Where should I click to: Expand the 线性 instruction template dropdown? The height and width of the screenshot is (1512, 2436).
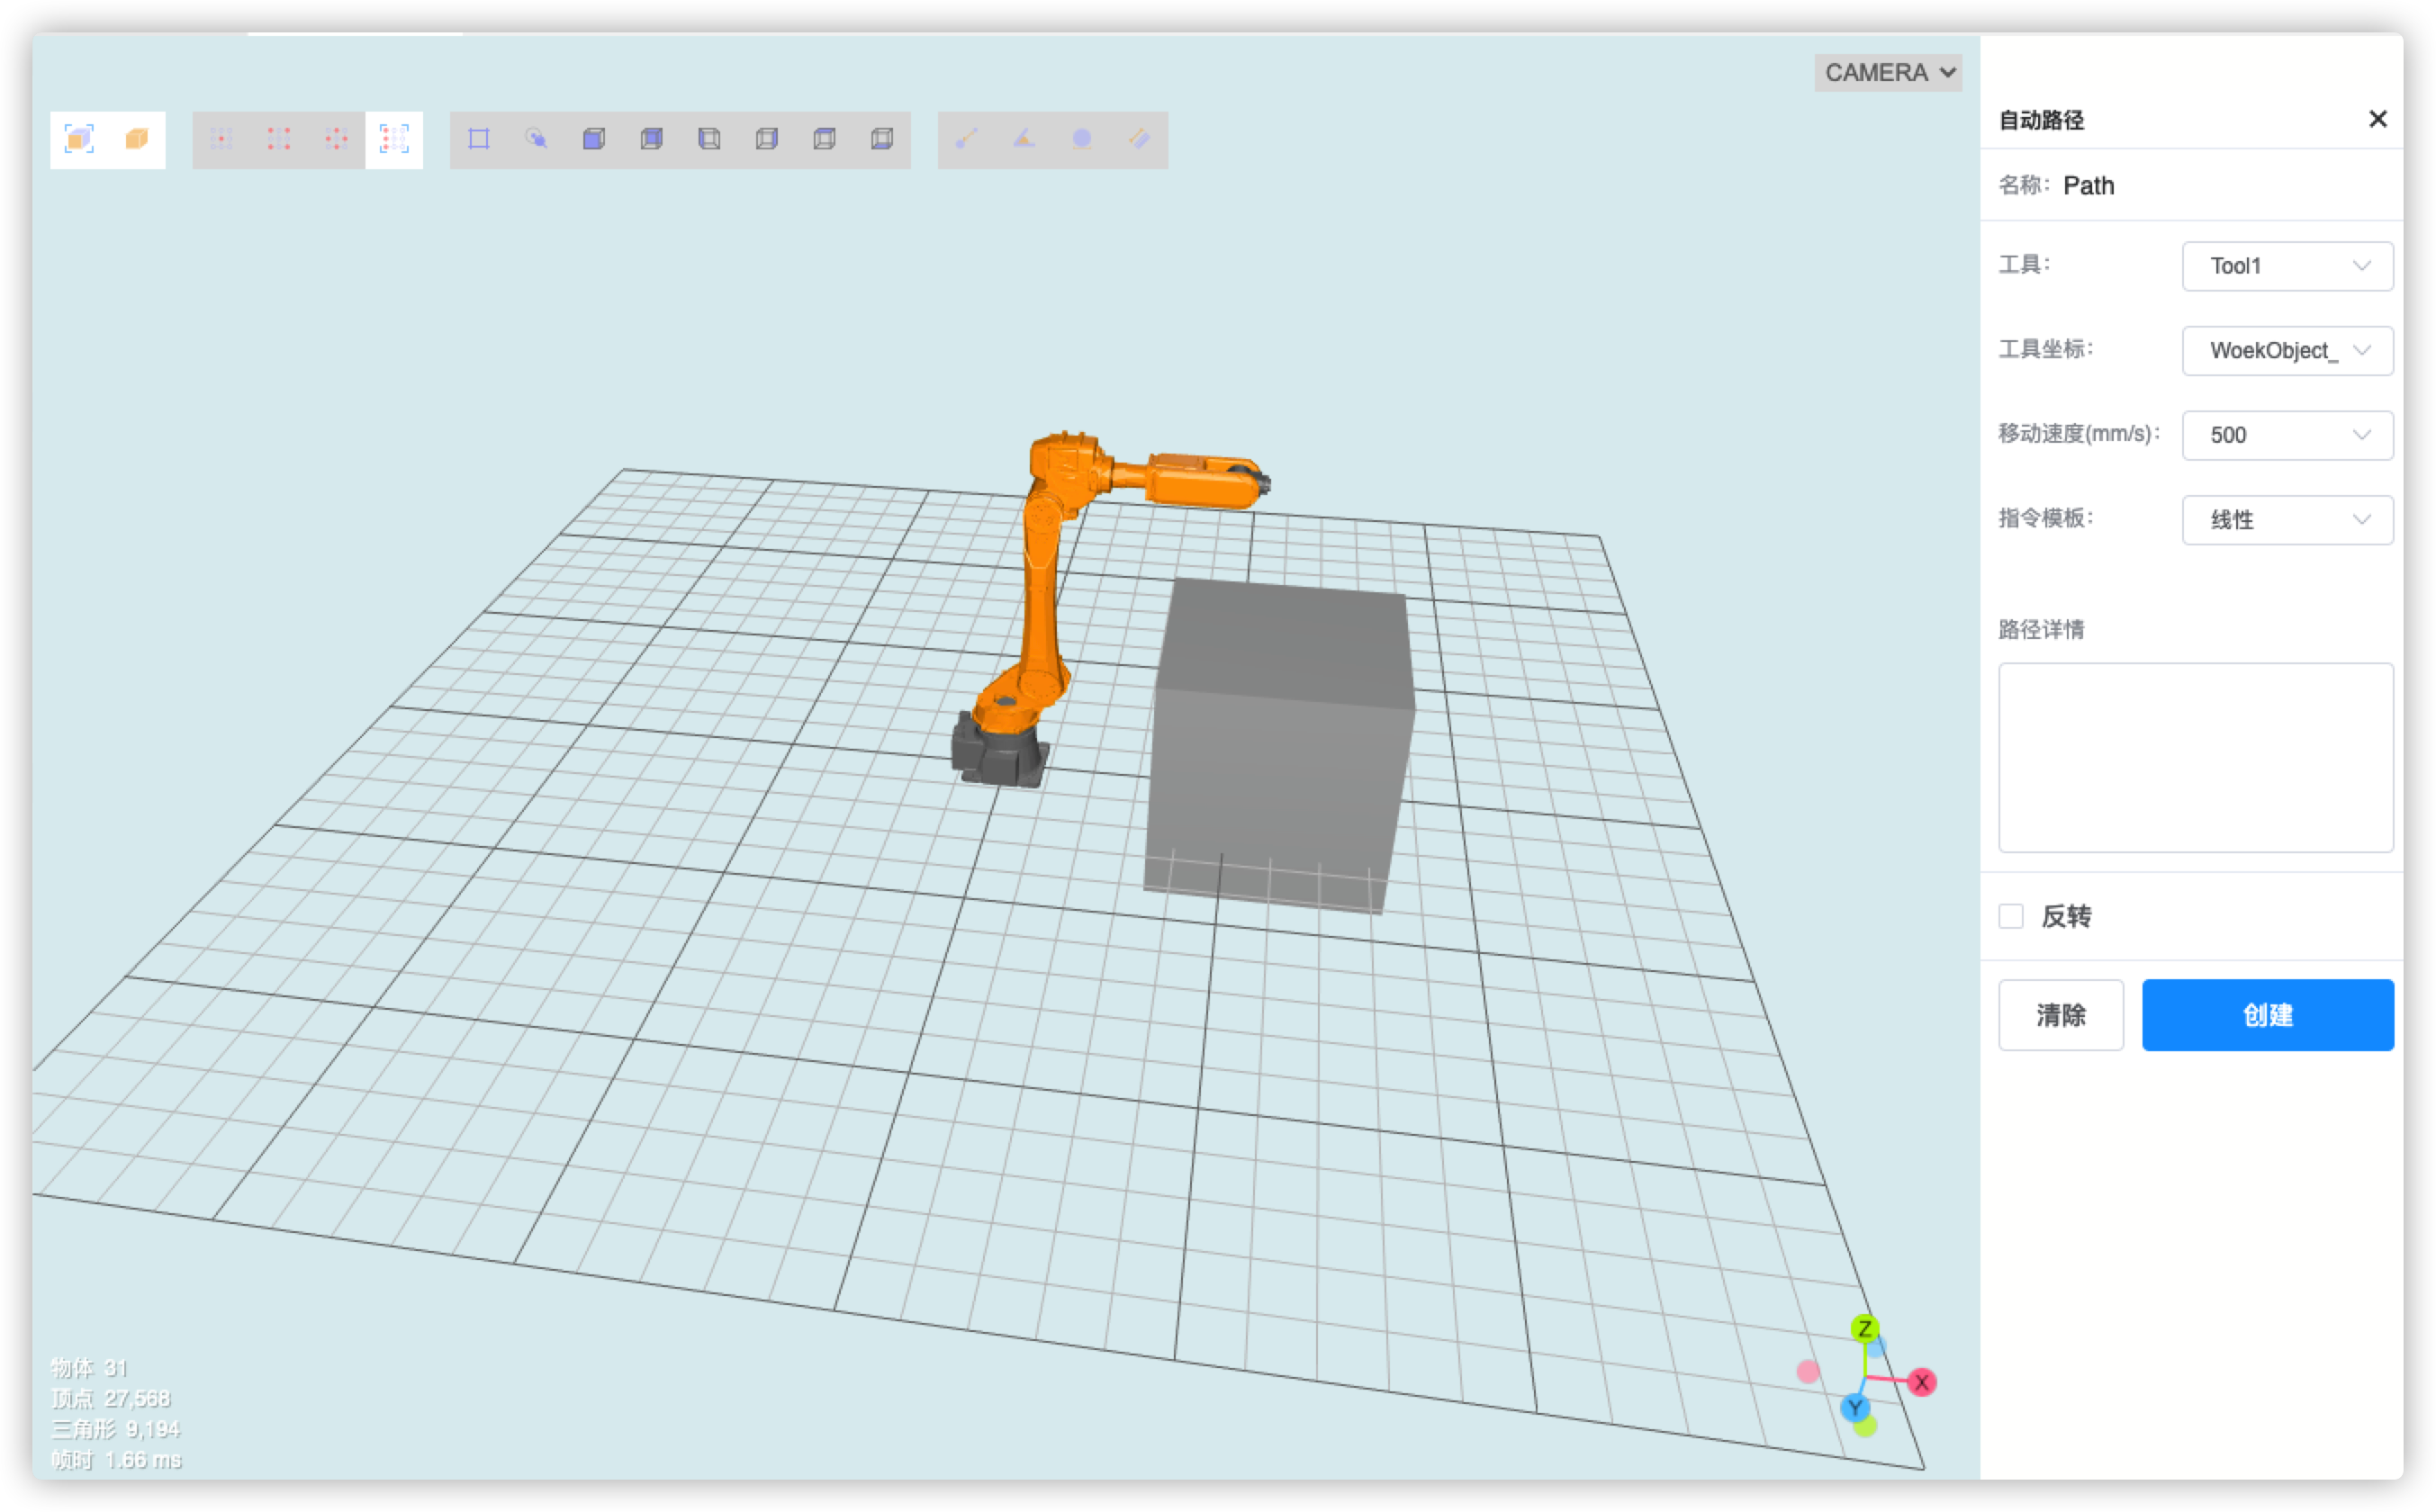[x=2287, y=520]
